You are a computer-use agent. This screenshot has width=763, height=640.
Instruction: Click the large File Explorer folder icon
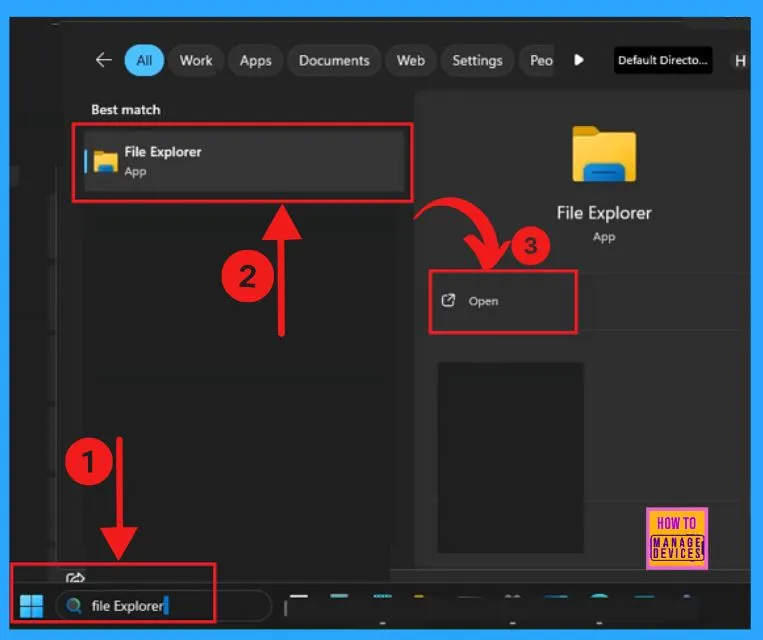(604, 154)
